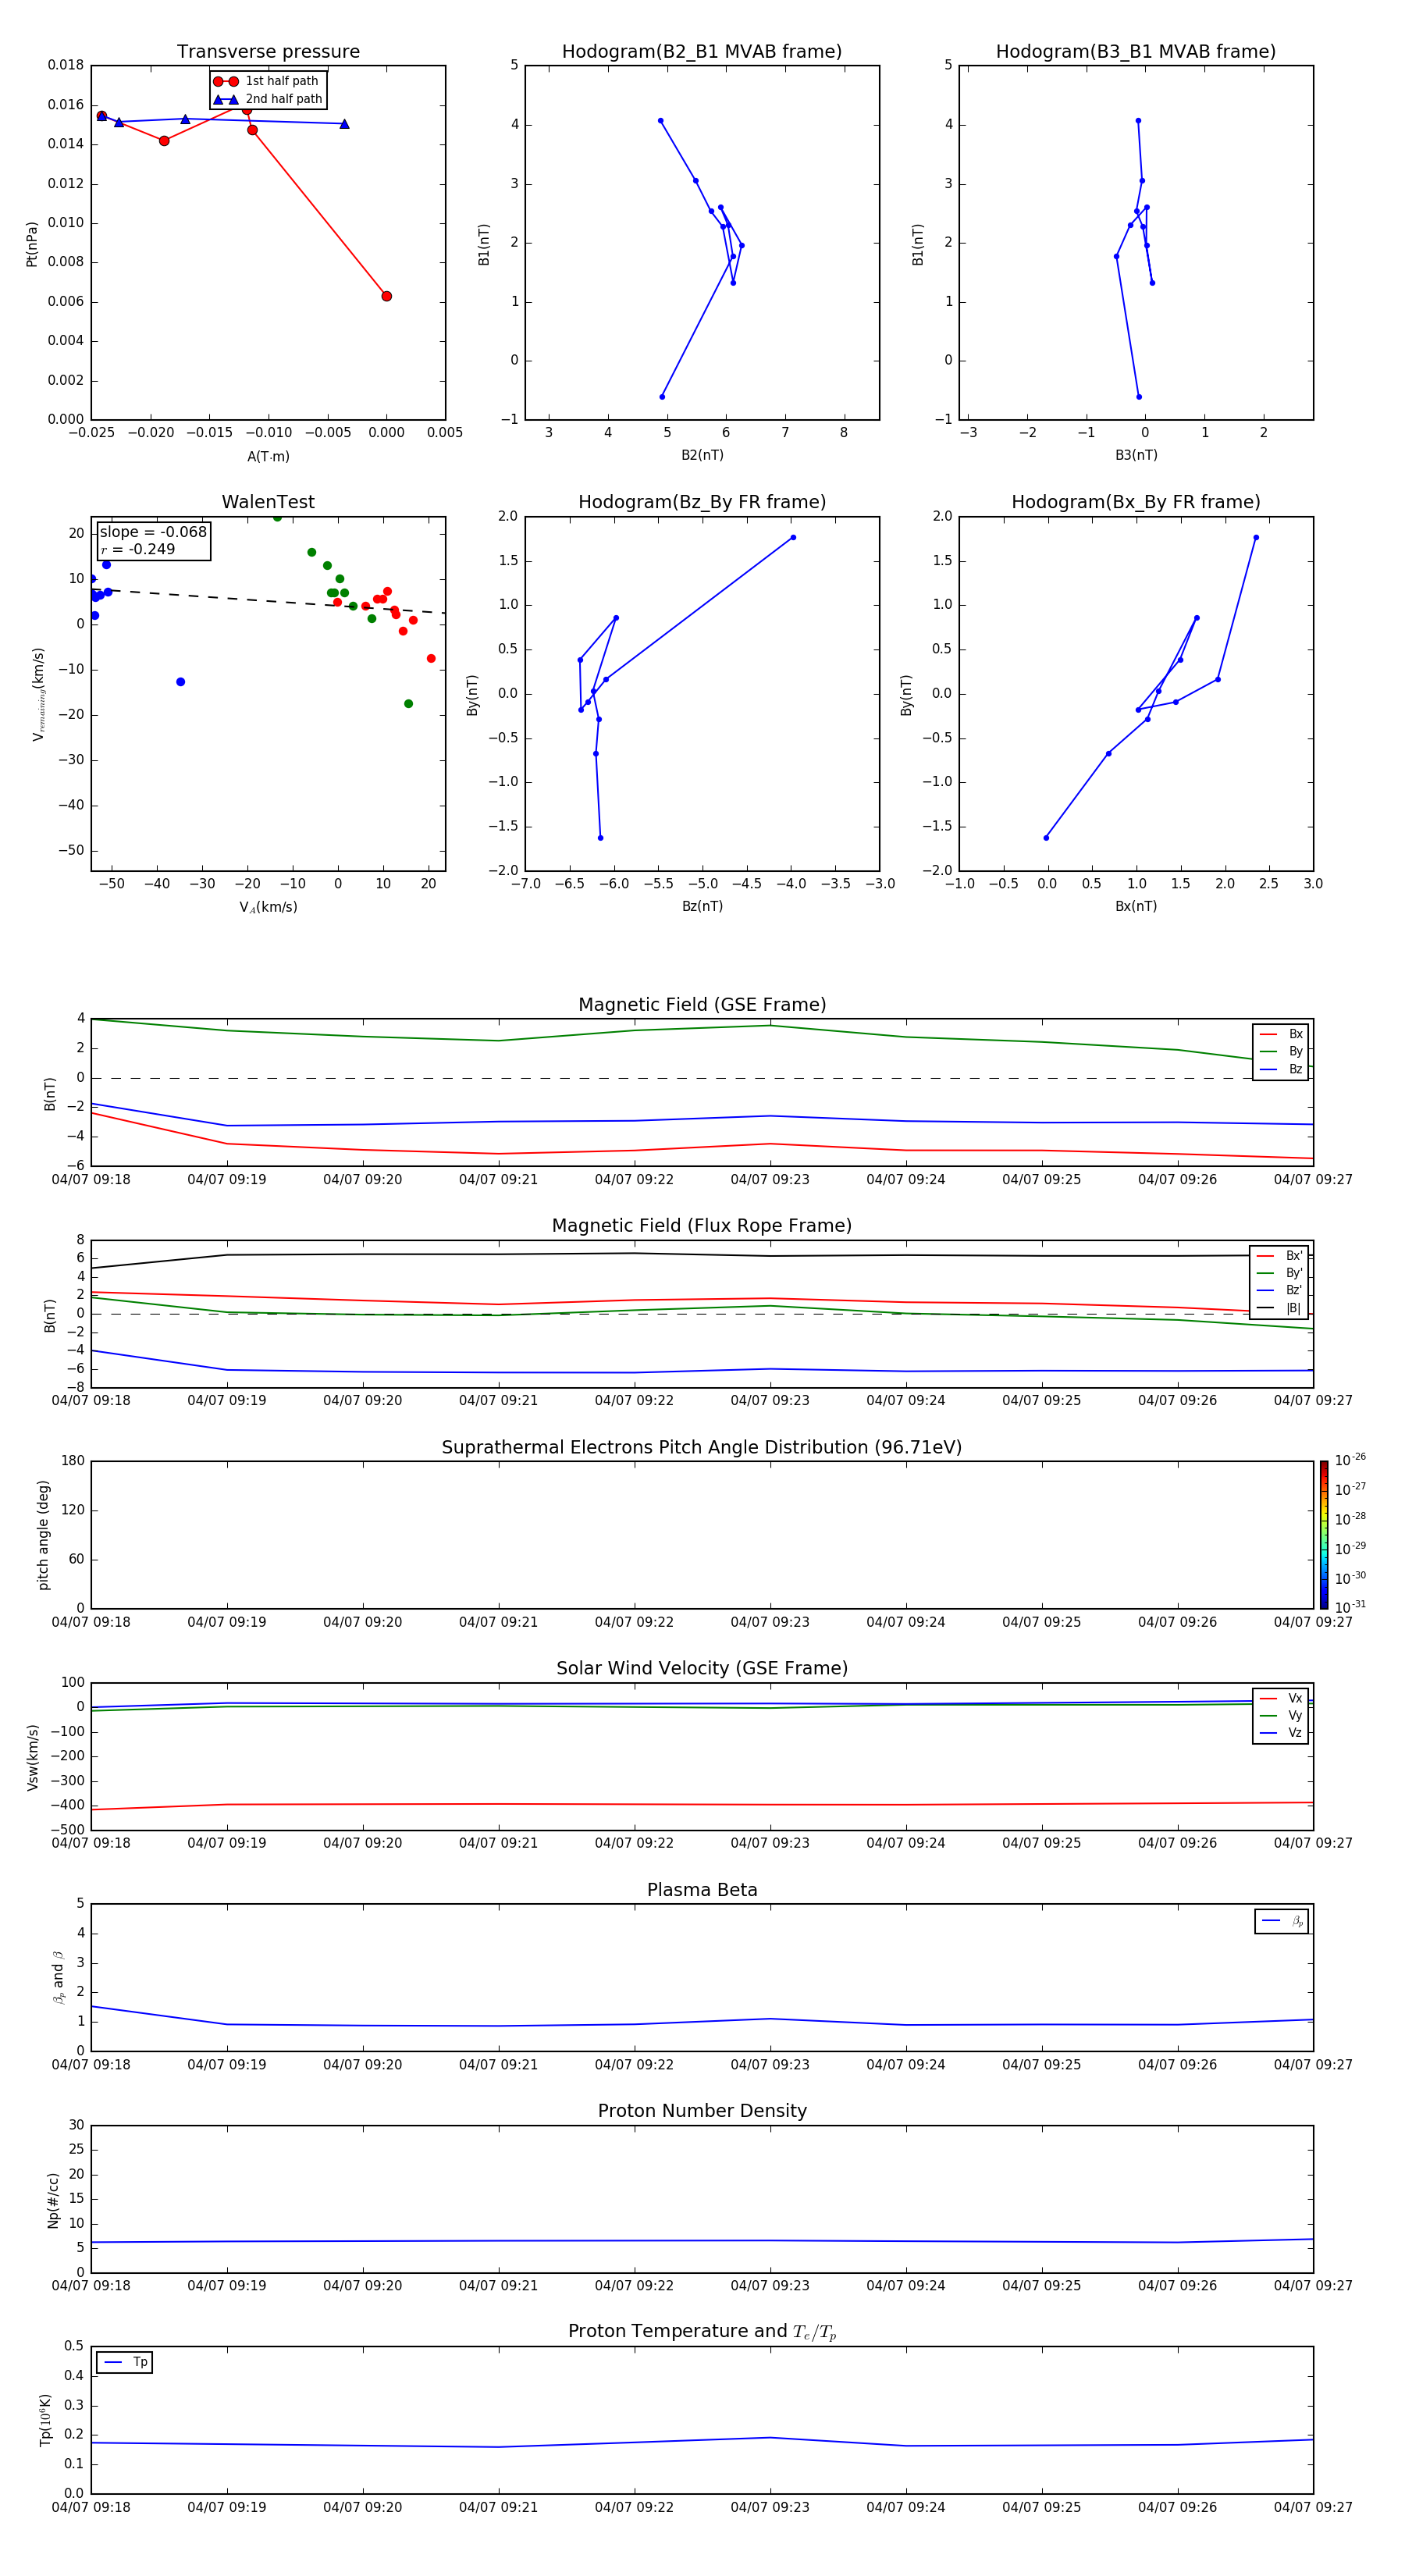Click the Suprathermal Electrons Pitch Angle Distribution title

click(x=702, y=1447)
